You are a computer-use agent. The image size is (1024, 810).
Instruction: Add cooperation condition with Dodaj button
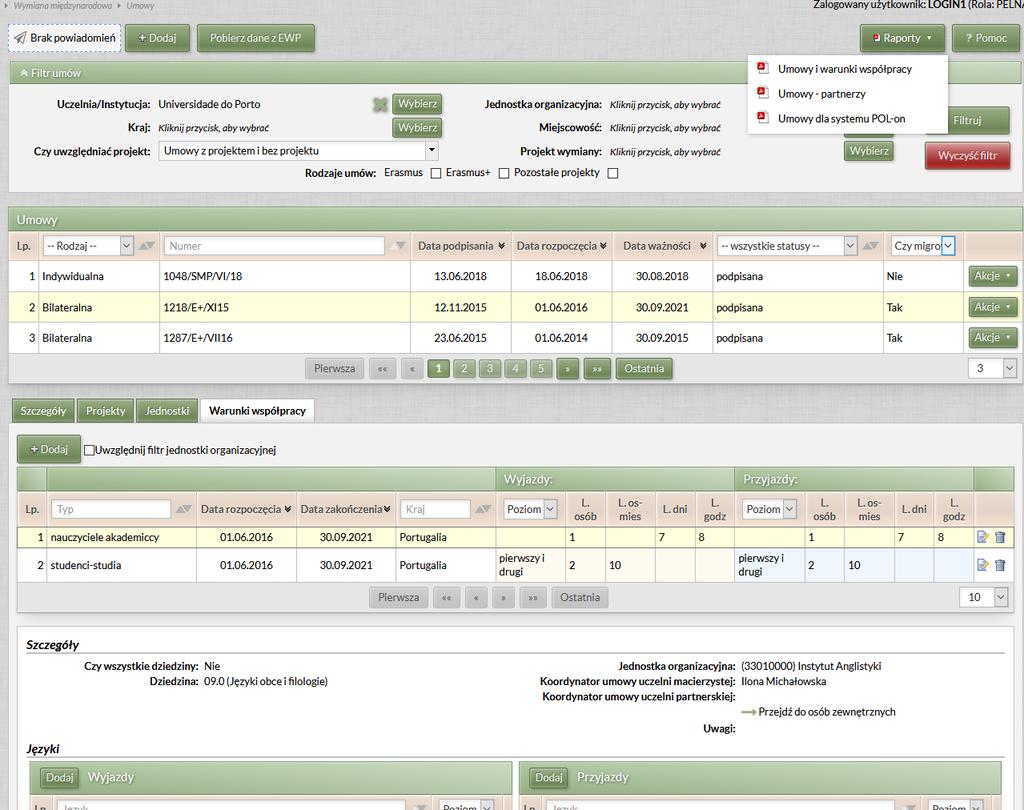pyautogui.click(x=49, y=449)
